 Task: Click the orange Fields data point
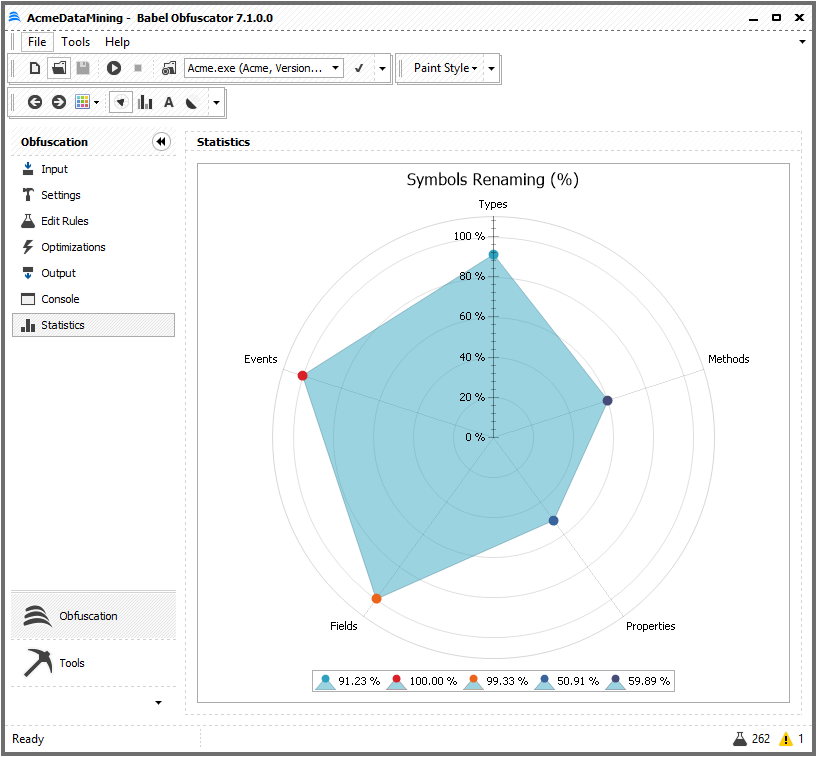click(376, 598)
